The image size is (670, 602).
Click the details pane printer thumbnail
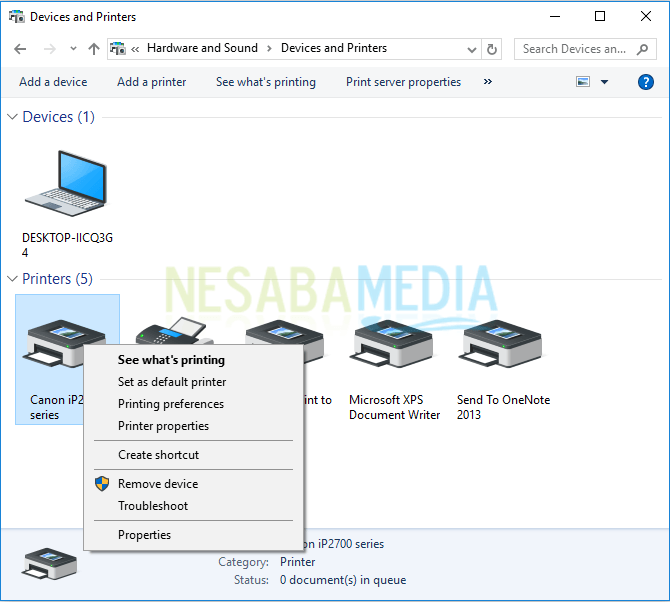[x=50, y=564]
